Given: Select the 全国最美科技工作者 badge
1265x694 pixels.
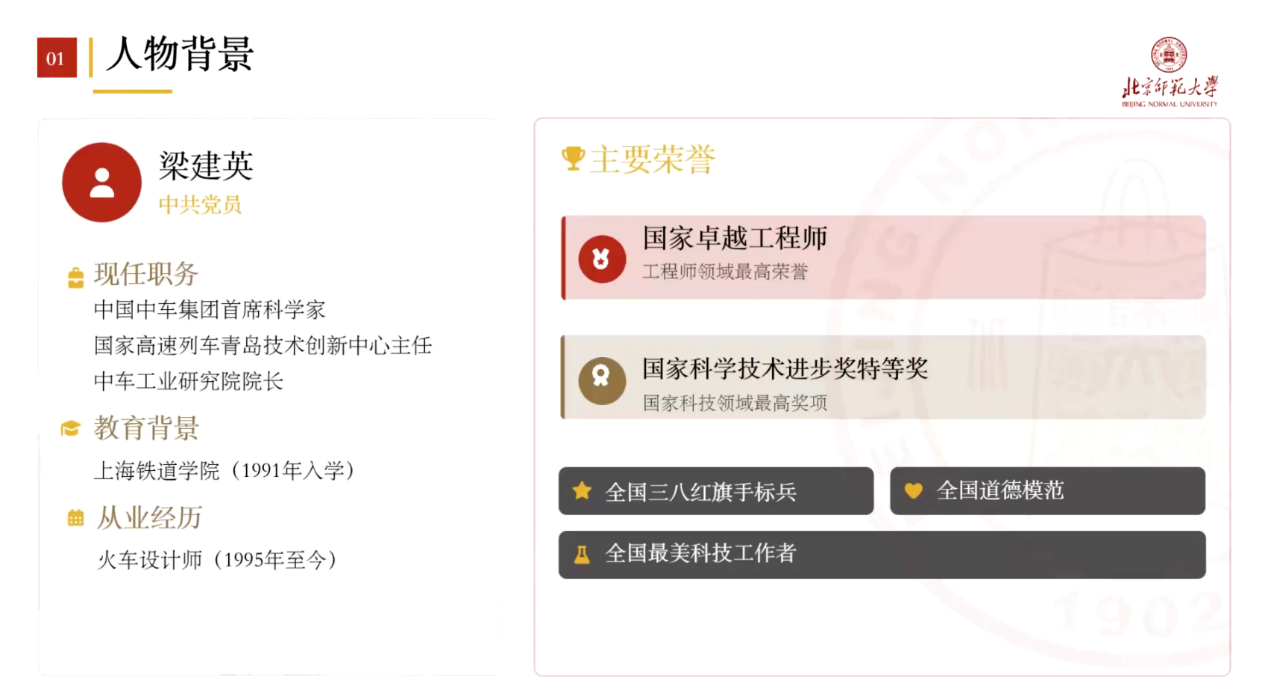Looking at the screenshot, I should click(x=881, y=554).
